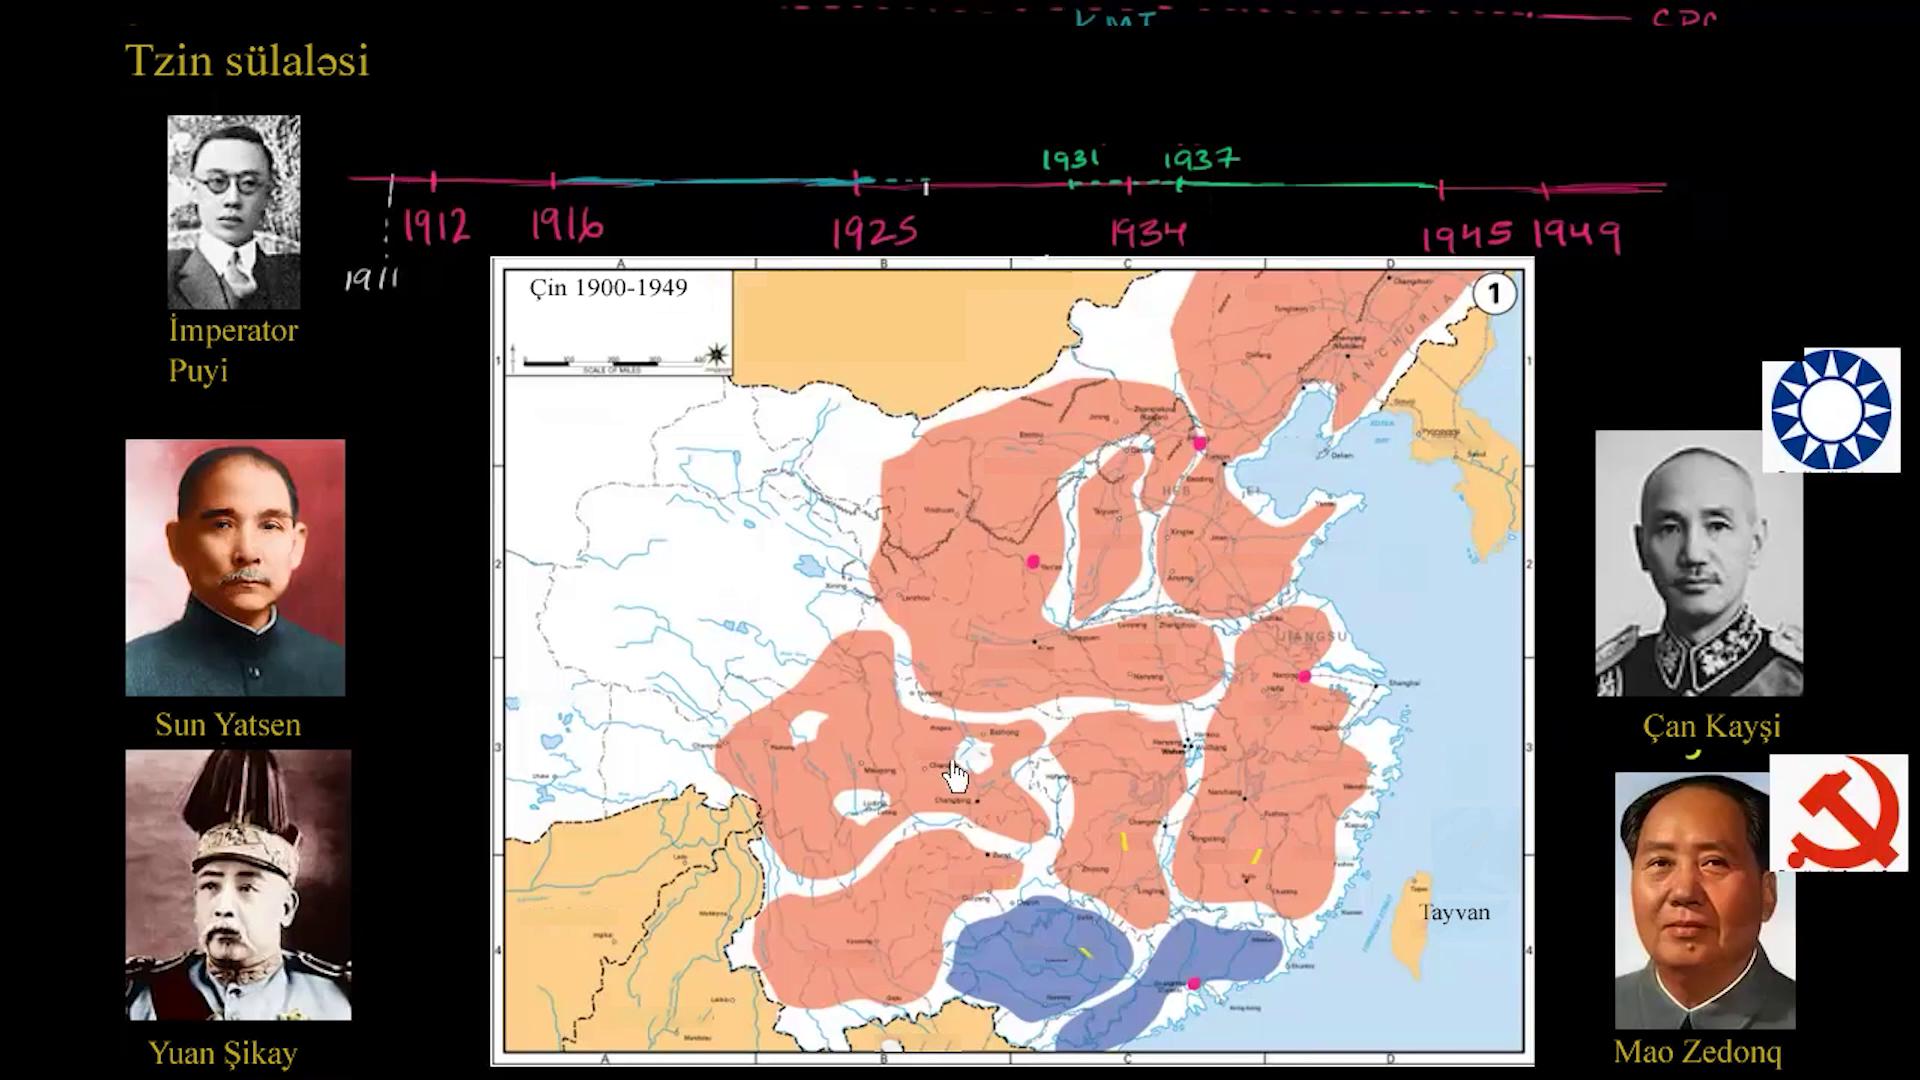
Task: Click Çan Kayşi's portrait photo
Action: tap(1698, 563)
